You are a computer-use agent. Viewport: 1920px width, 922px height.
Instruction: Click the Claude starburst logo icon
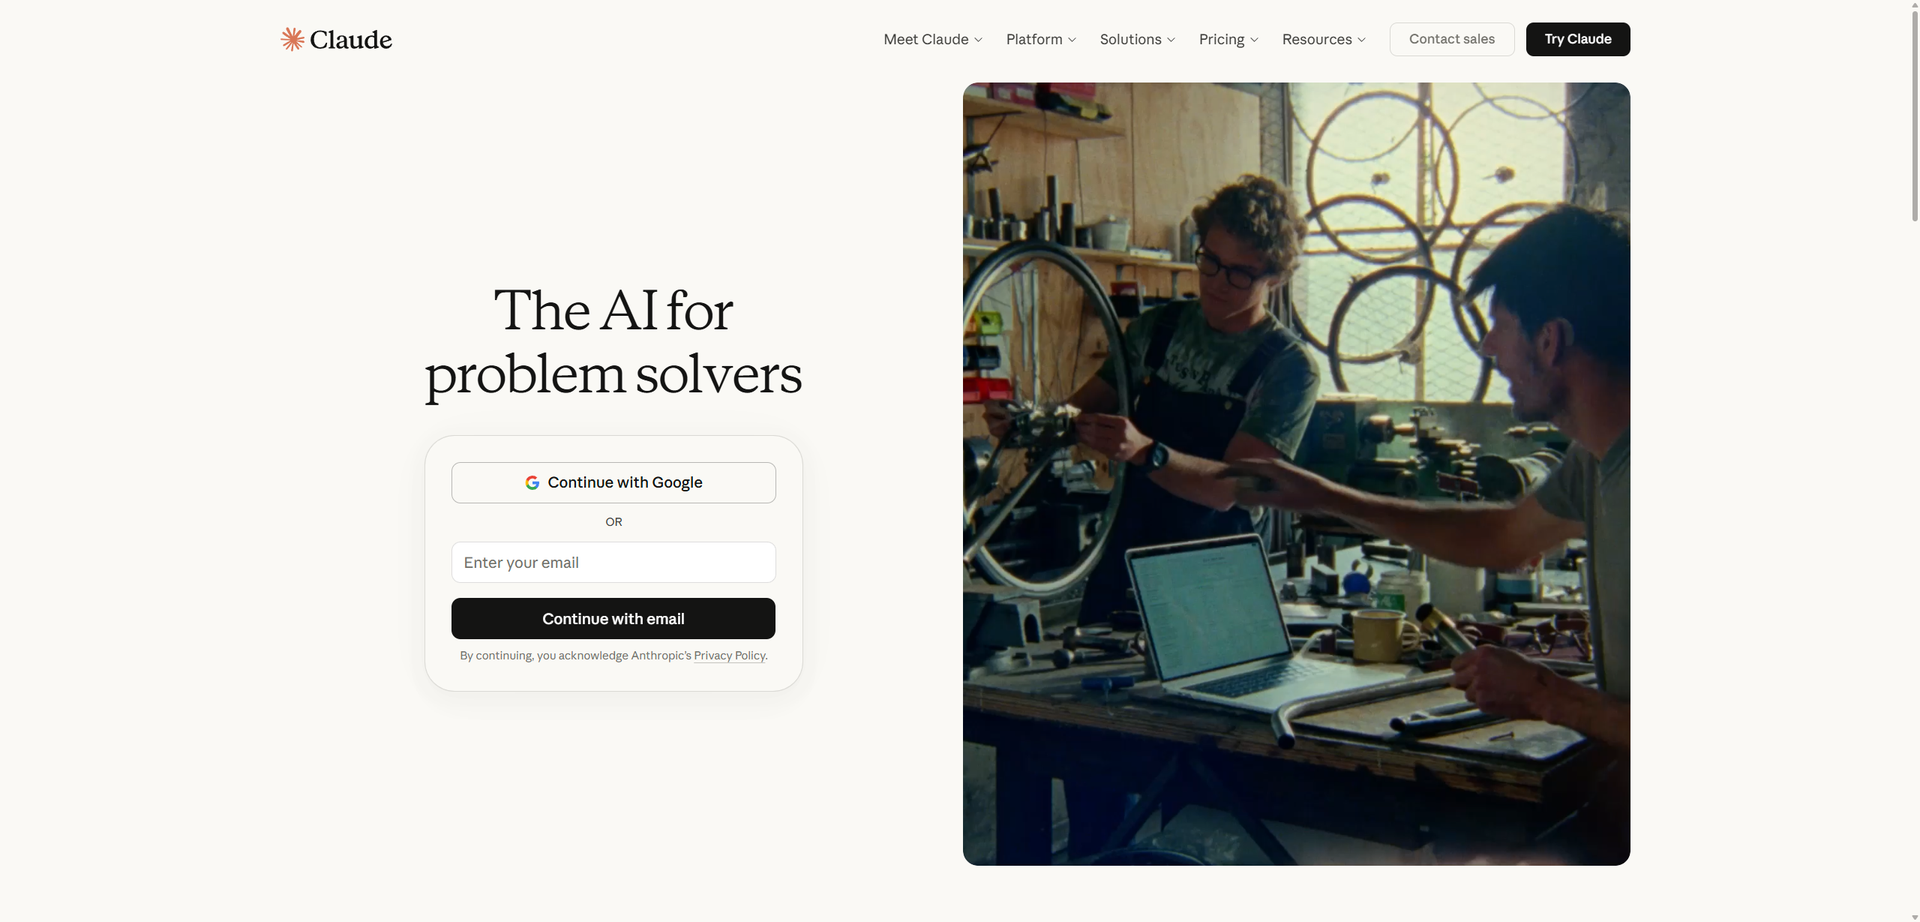point(292,39)
